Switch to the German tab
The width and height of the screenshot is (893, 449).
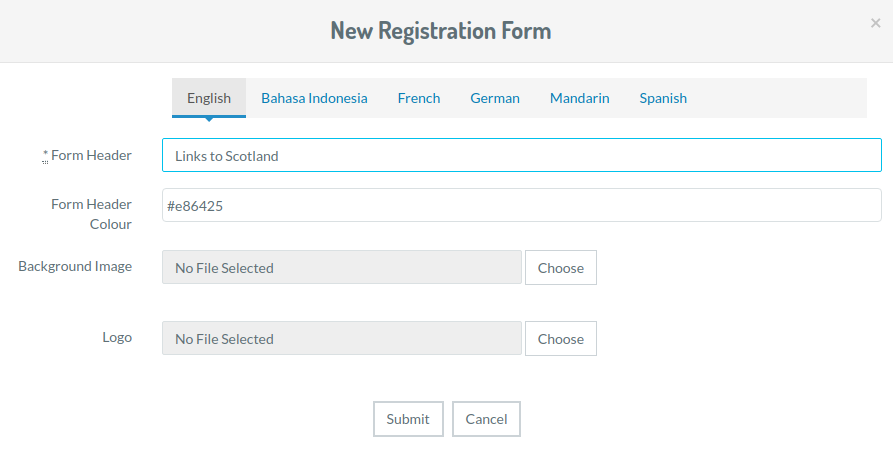(x=495, y=98)
